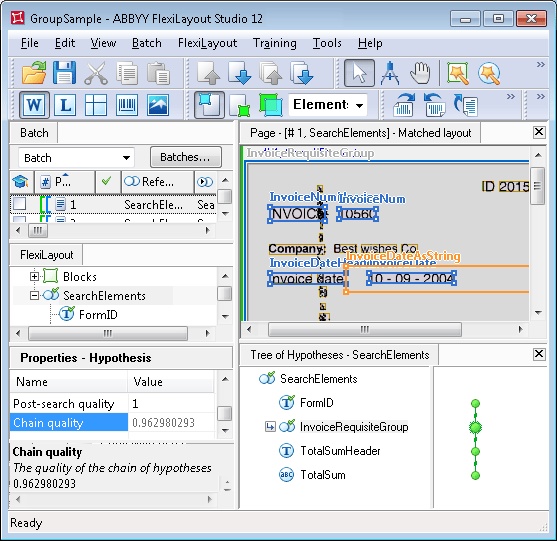Toggle the table separators display icon
The height and width of the screenshot is (541, 557).
pyautogui.click(x=96, y=105)
